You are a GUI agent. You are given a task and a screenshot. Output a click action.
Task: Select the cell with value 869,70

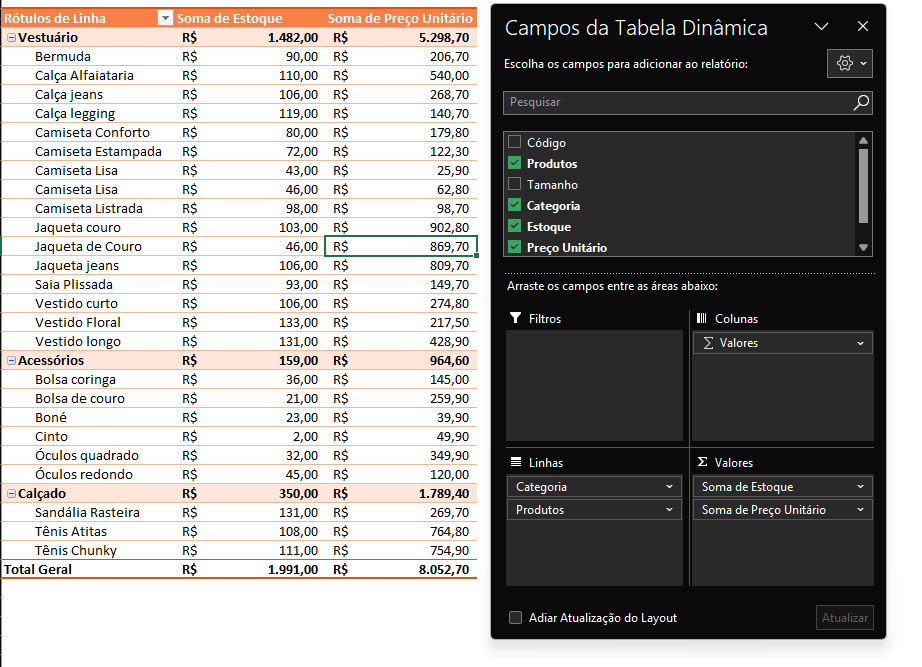[400, 246]
